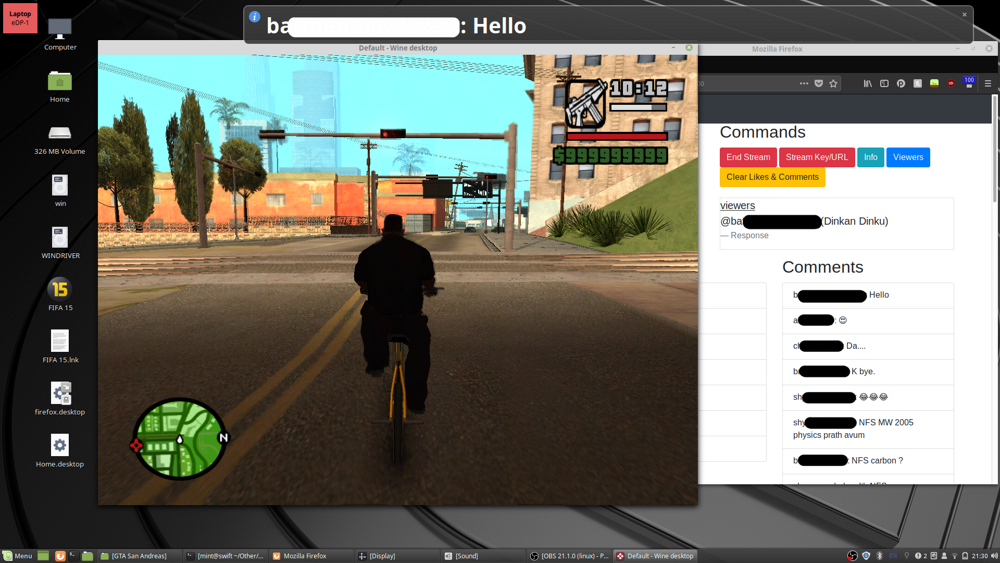Open Firefox page actions three-dot menu

tap(804, 84)
